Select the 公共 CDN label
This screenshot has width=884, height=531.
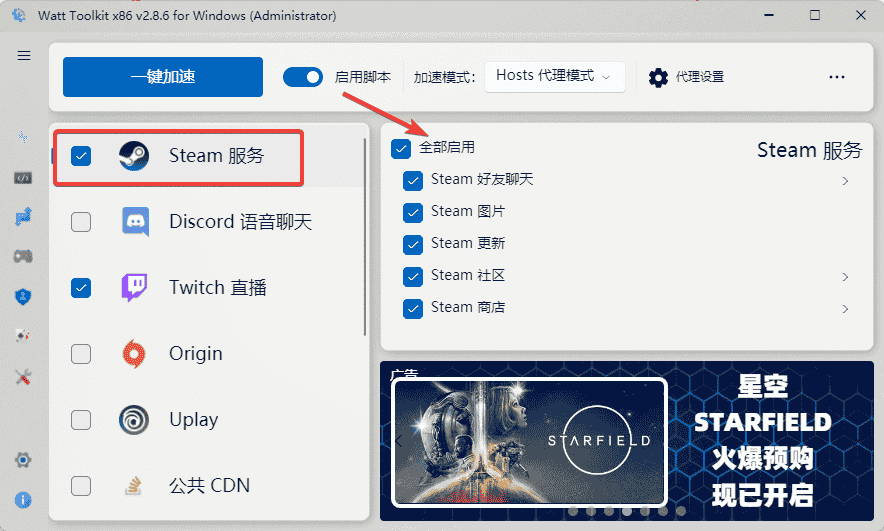[209, 486]
